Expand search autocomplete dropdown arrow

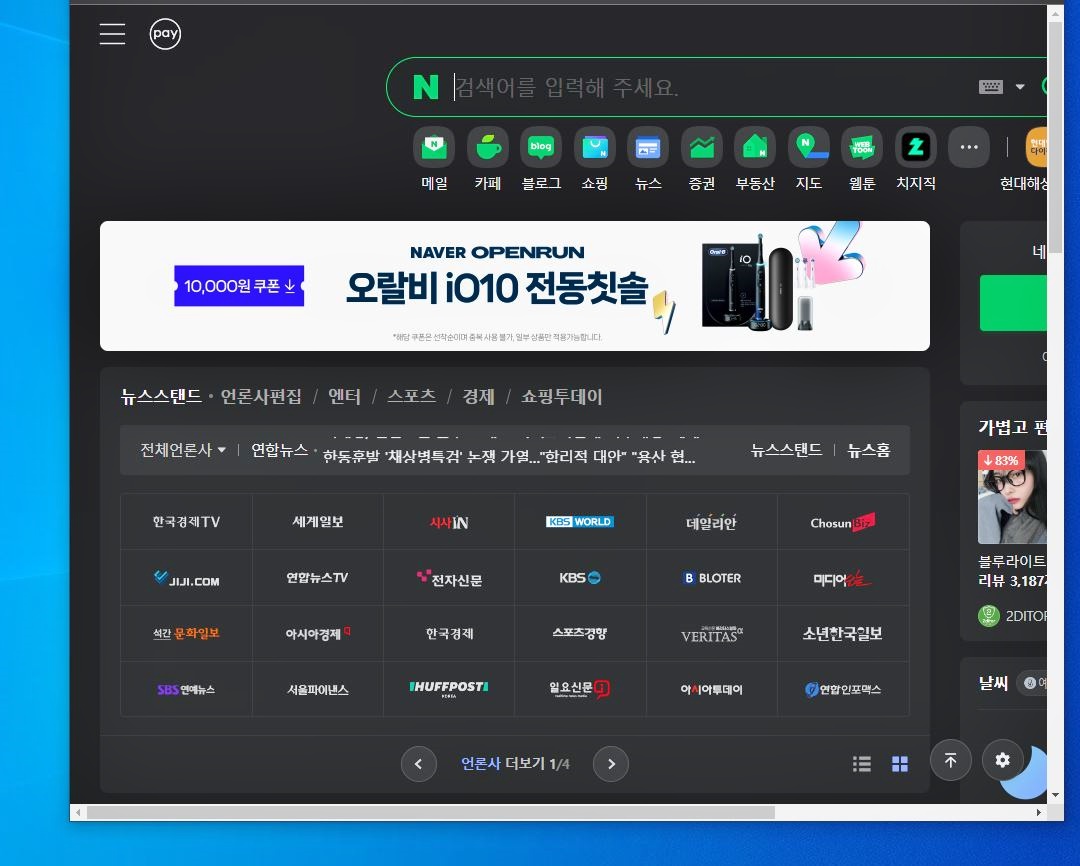1020,87
